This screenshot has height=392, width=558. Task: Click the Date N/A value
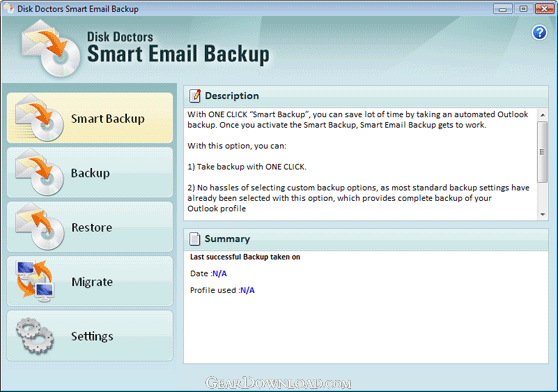click(x=219, y=274)
